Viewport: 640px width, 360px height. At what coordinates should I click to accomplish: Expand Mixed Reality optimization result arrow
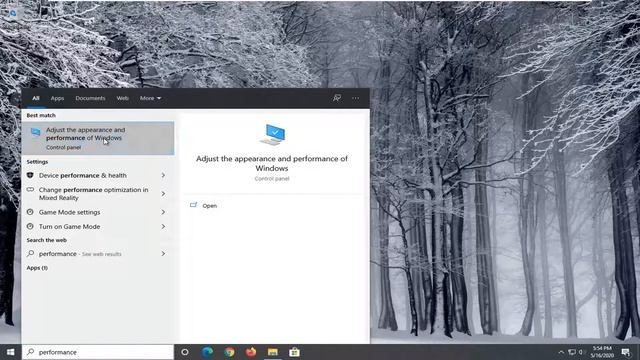coord(163,193)
